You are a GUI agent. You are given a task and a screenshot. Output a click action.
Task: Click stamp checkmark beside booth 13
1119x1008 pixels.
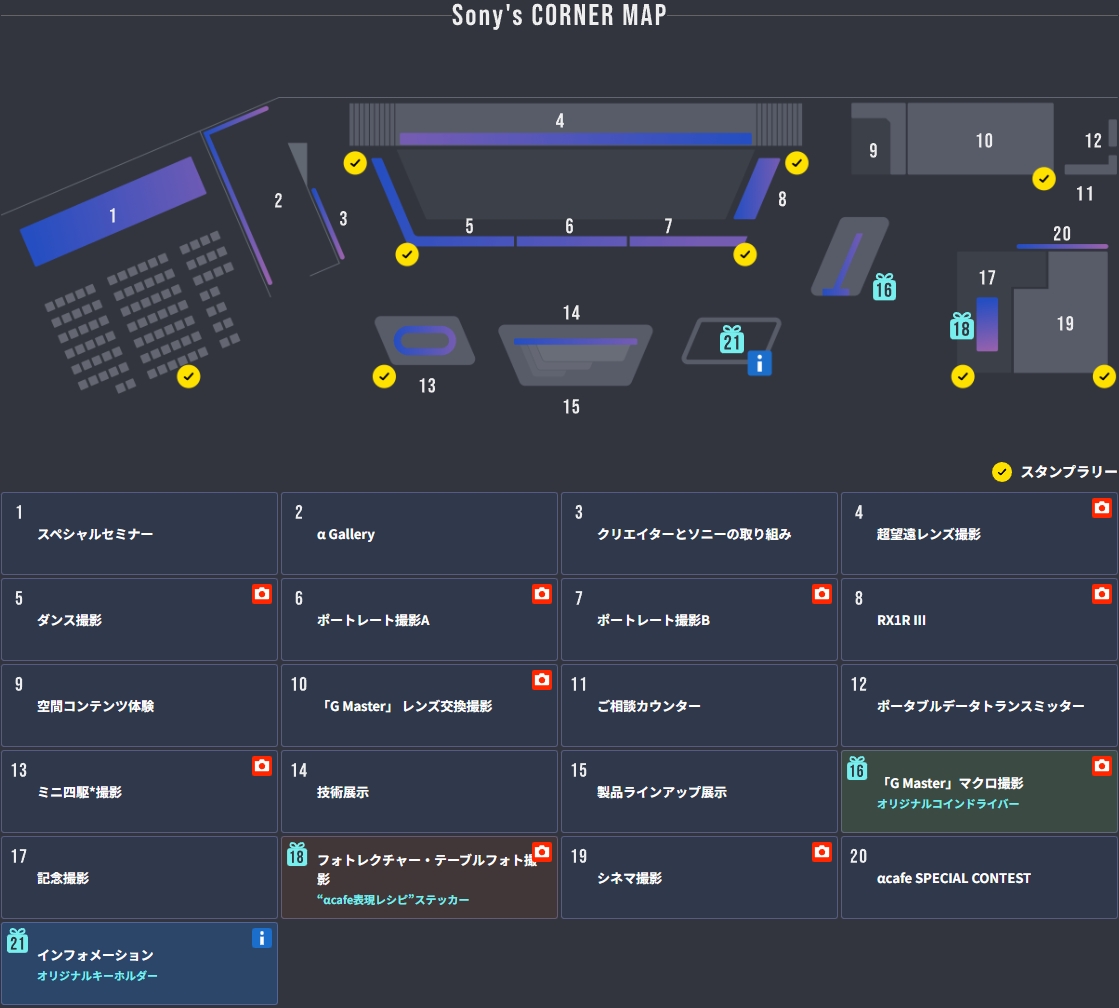point(384,376)
